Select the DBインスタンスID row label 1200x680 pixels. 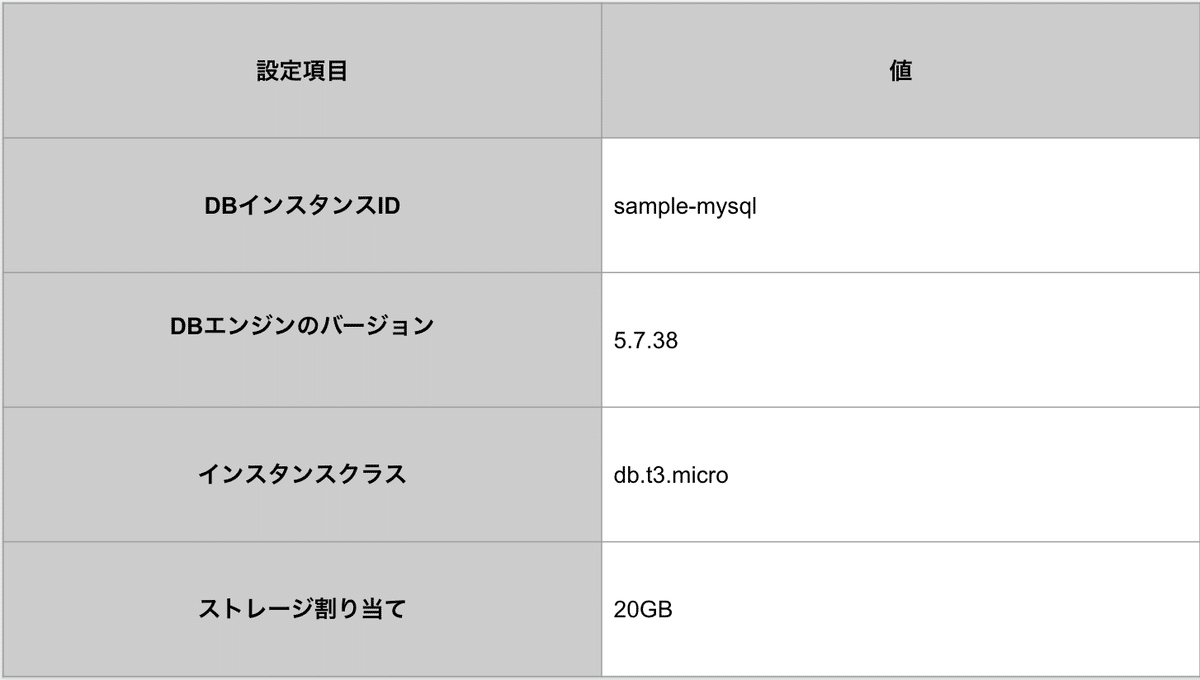coord(302,205)
